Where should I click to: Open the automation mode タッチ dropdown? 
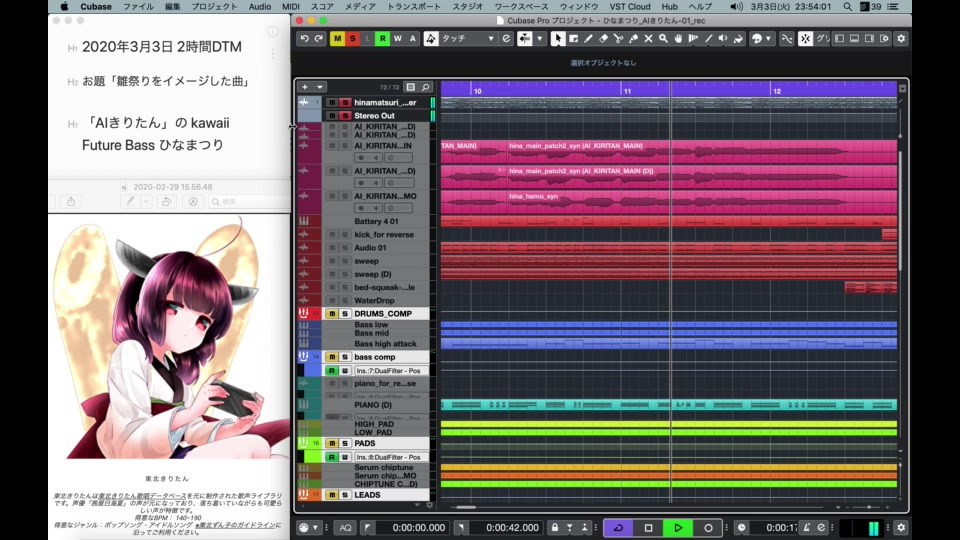pos(468,39)
